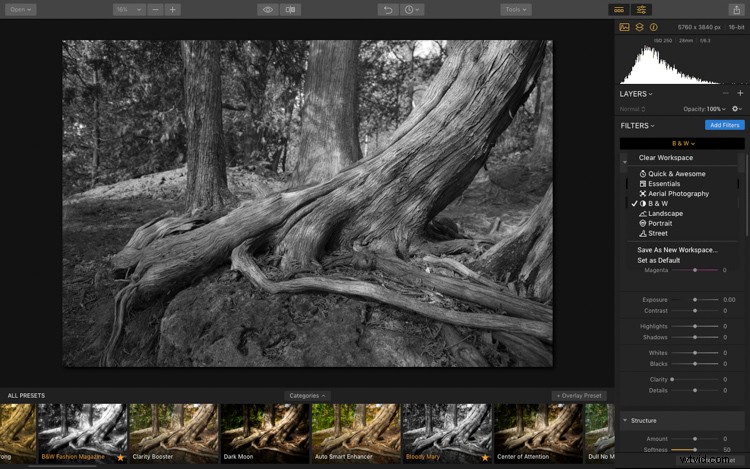
Task: Change layer Opacity 100% dropdown
Action: click(704, 109)
